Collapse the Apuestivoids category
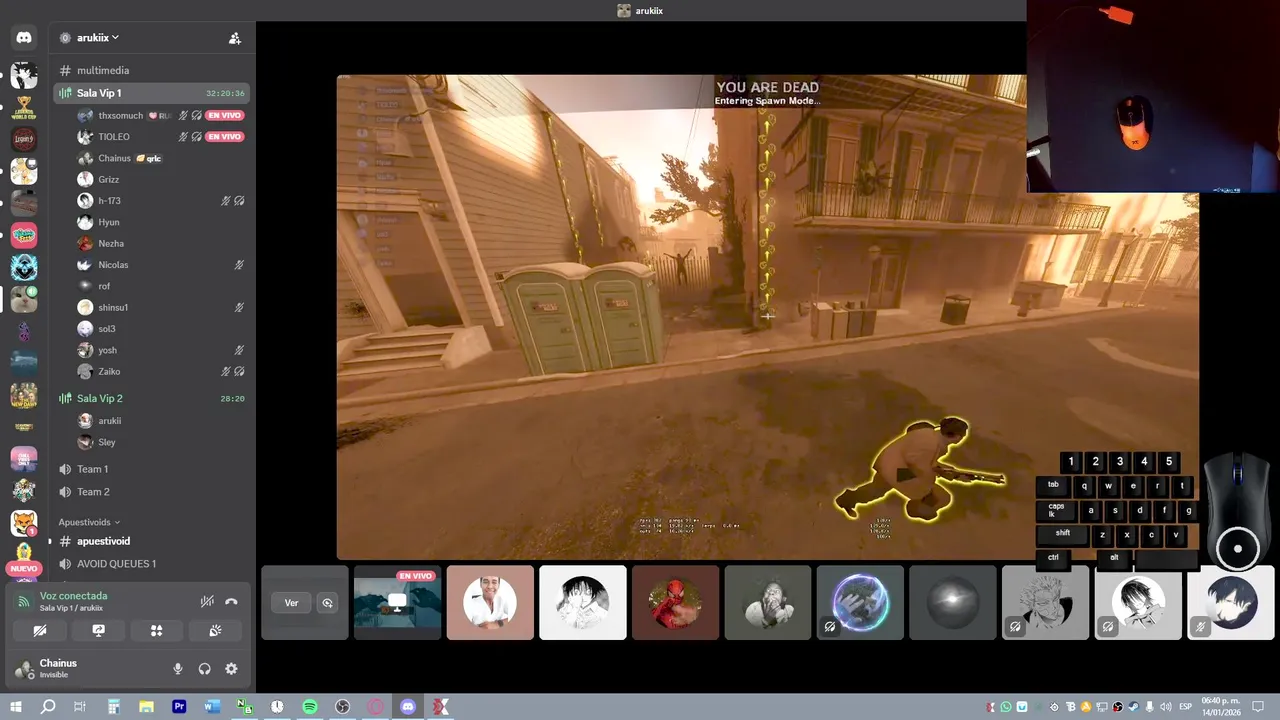1280x720 pixels. coord(89,522)
